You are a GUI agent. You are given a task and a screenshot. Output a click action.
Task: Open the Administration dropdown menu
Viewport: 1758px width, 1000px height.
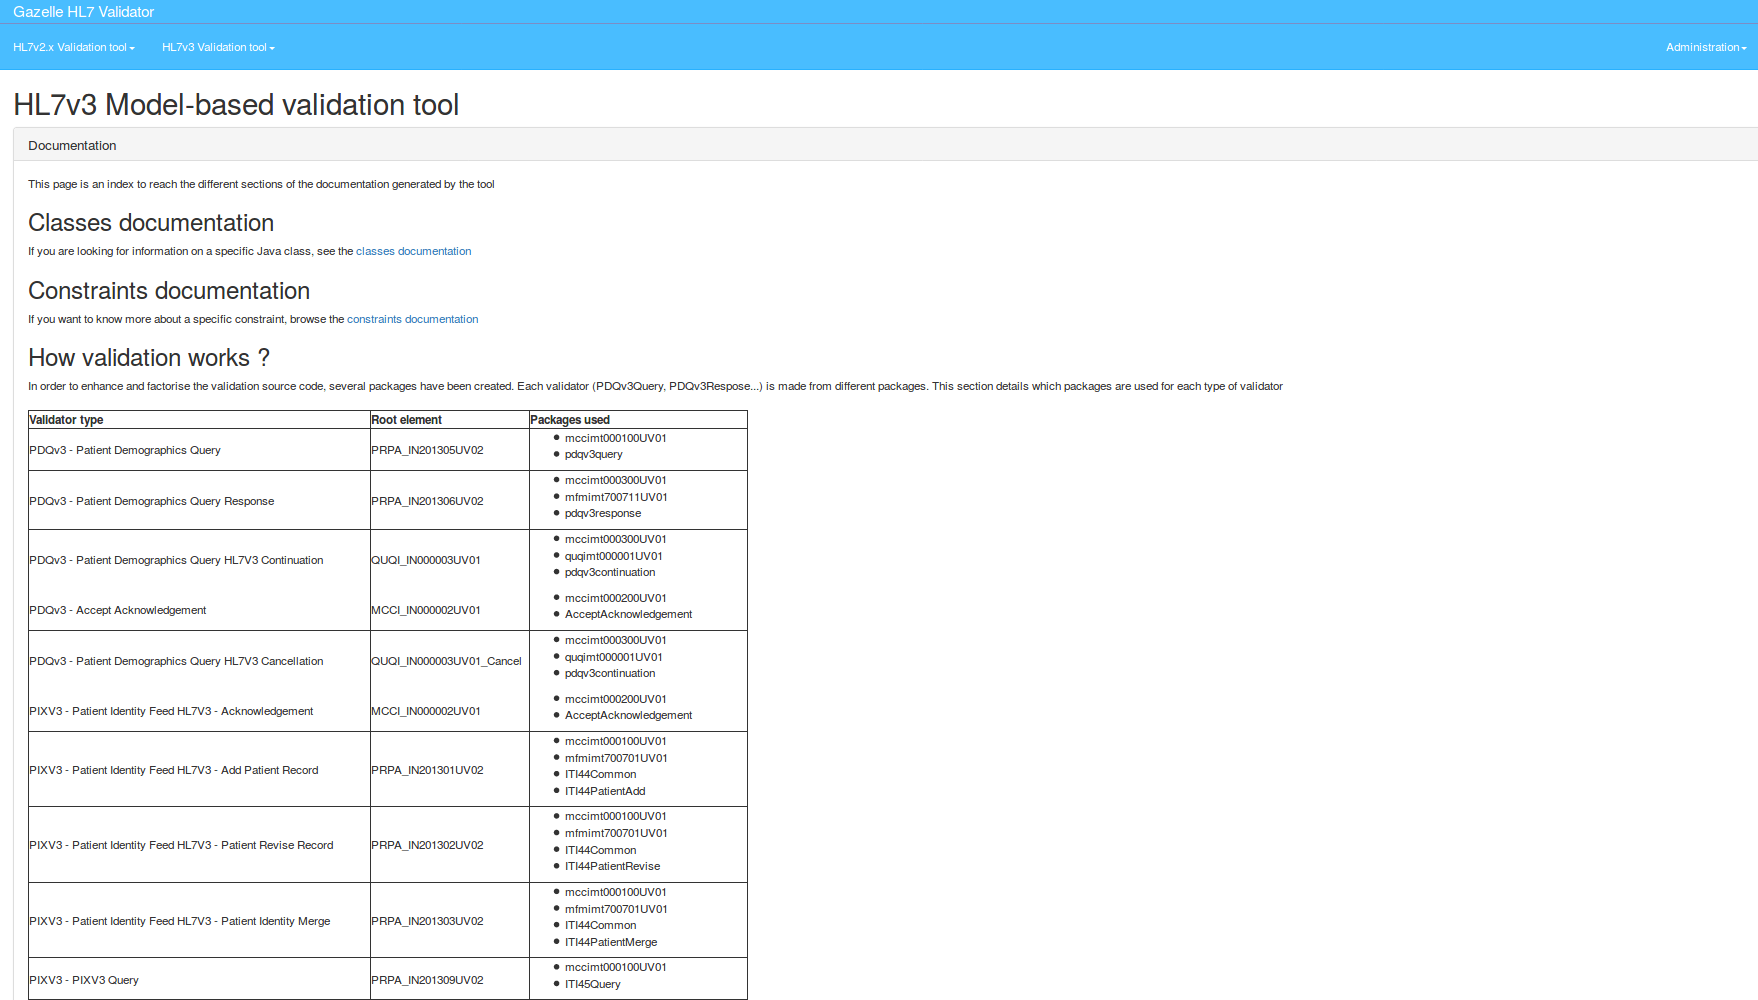1705,47
